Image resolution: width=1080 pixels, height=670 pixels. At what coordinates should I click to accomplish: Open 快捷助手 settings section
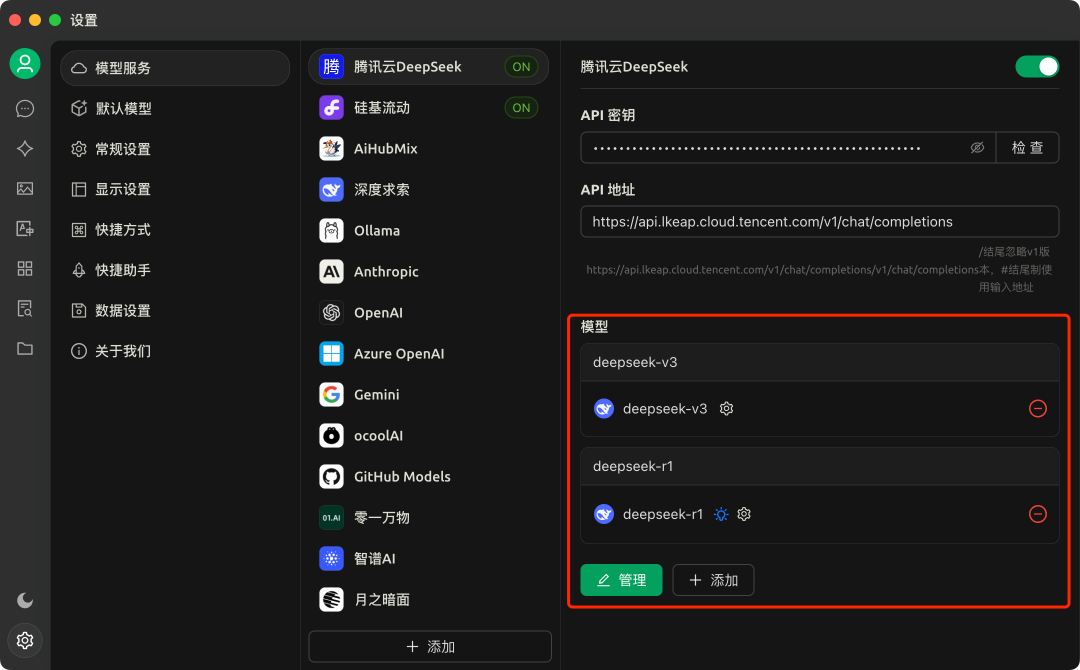175,271
